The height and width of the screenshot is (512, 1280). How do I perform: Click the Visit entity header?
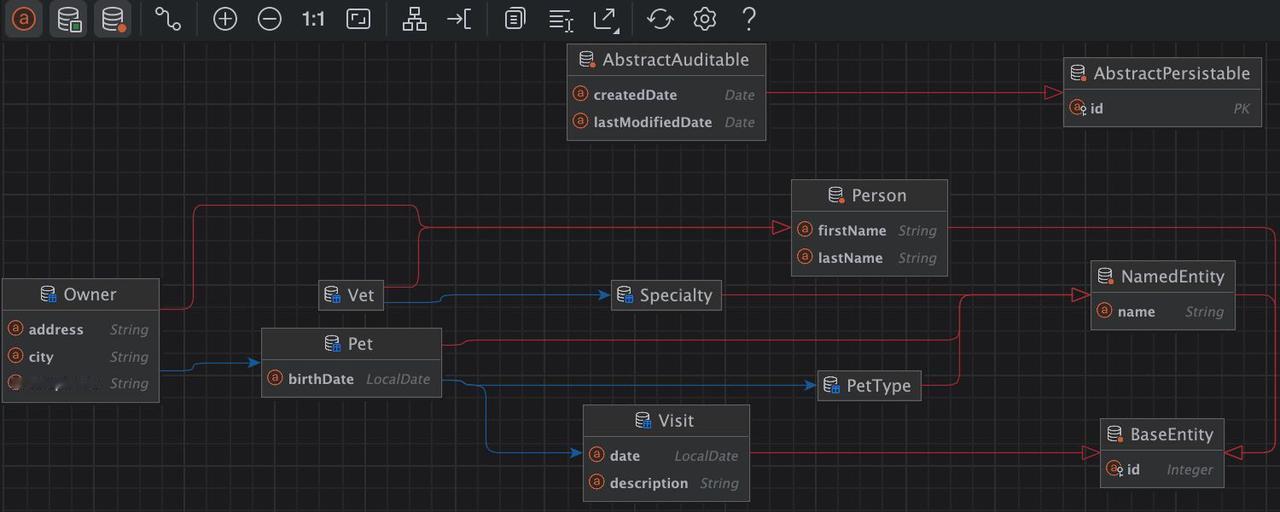point(666,421)
